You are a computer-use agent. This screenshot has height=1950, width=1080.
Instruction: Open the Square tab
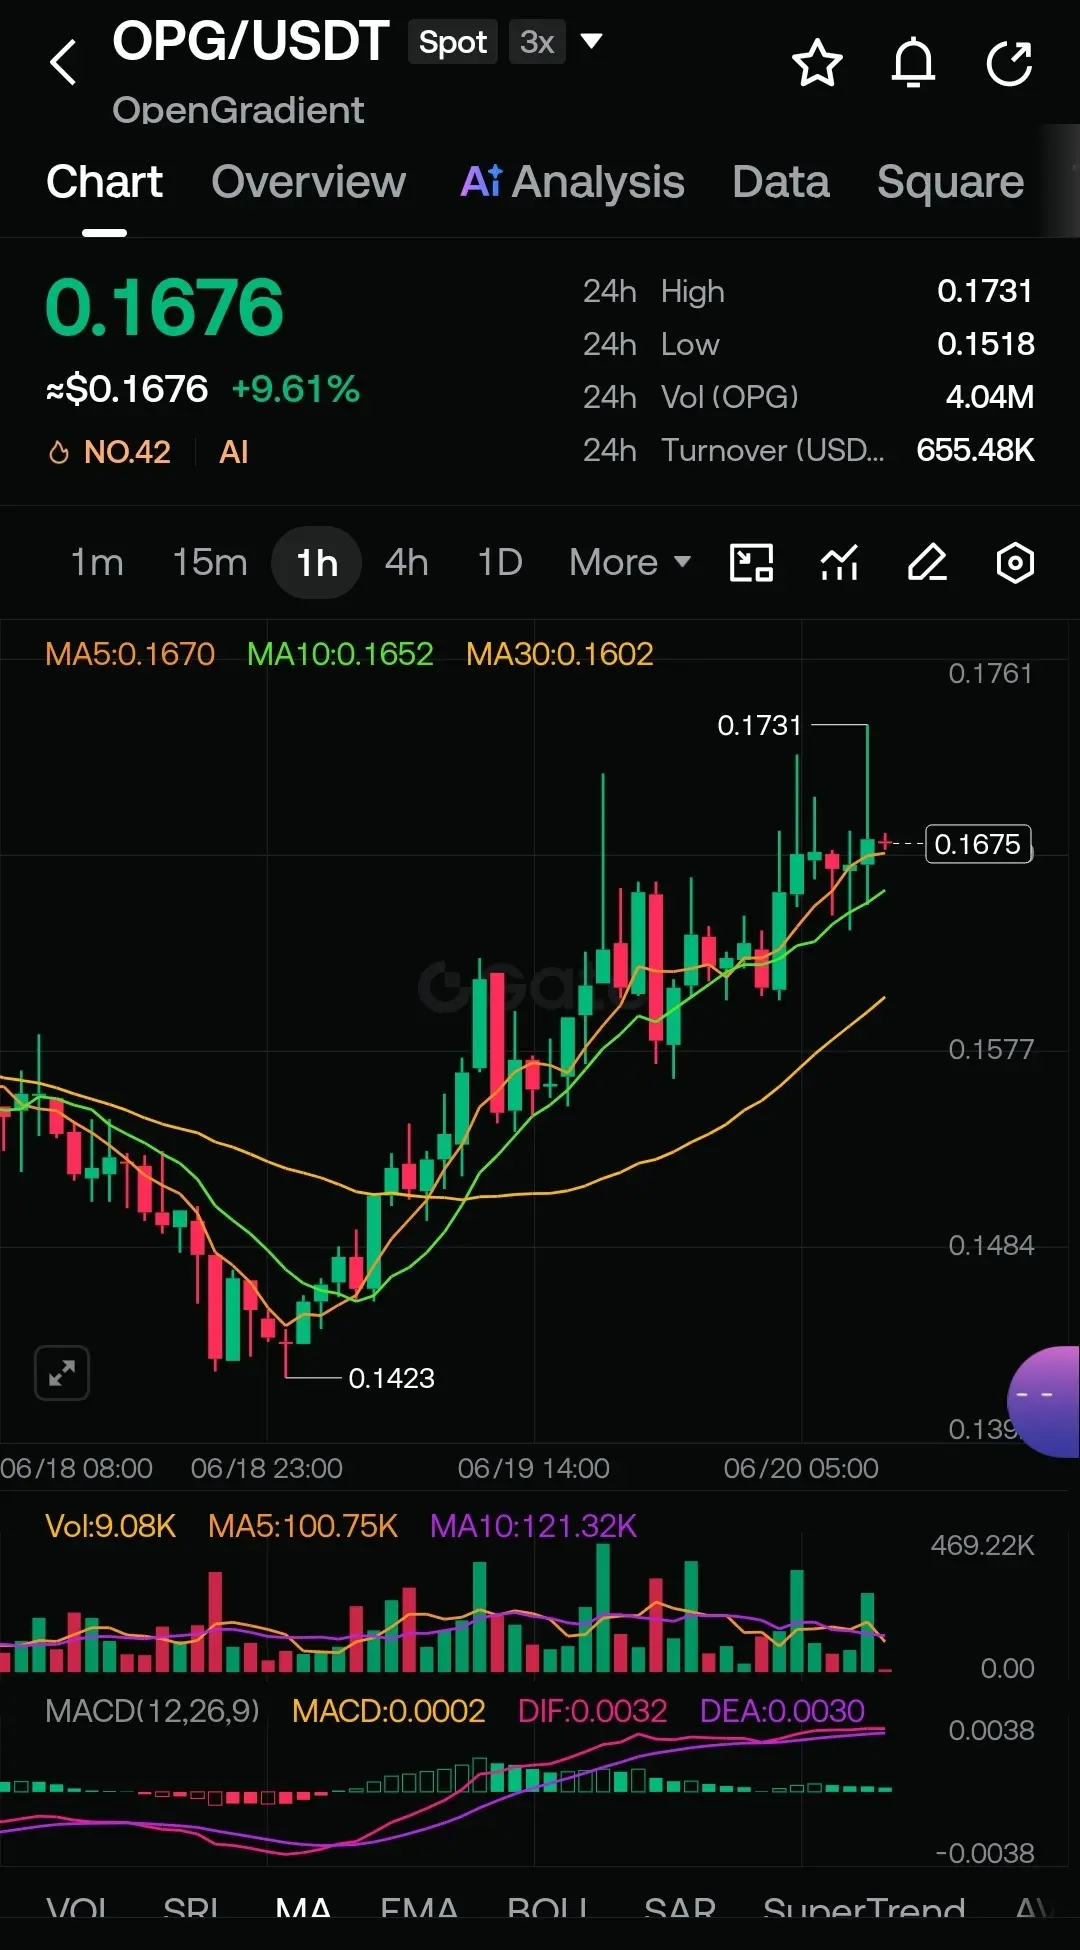coord(950,182)
